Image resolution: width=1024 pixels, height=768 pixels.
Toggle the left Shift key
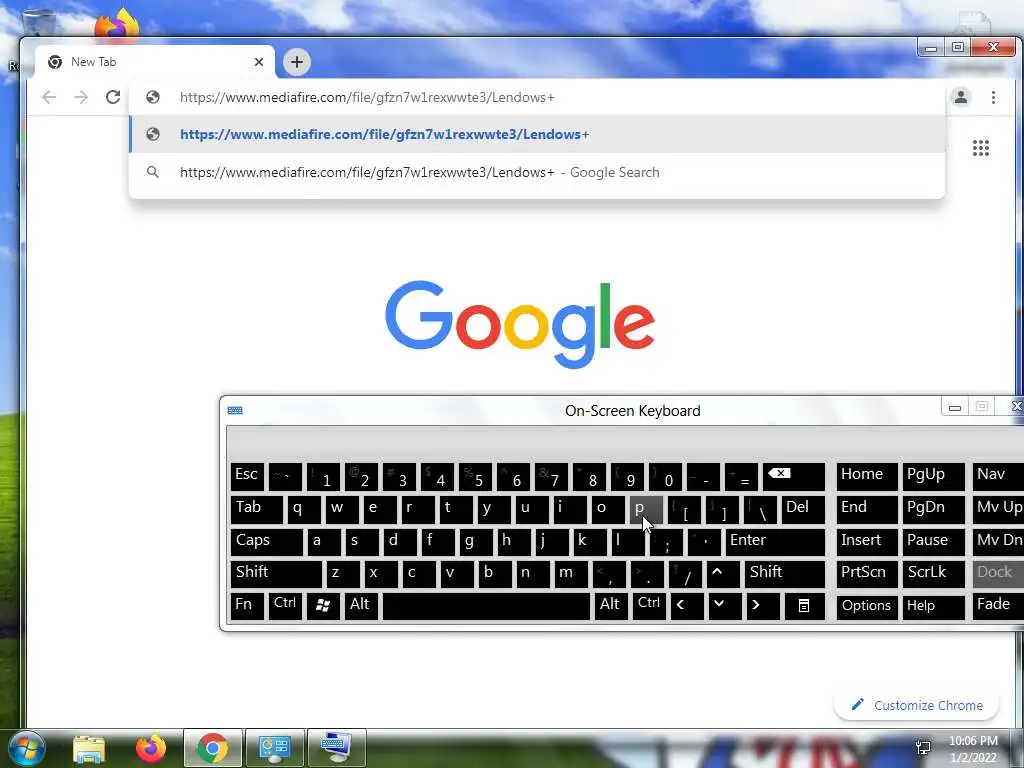pyautogui.click(x=276, y=573)
